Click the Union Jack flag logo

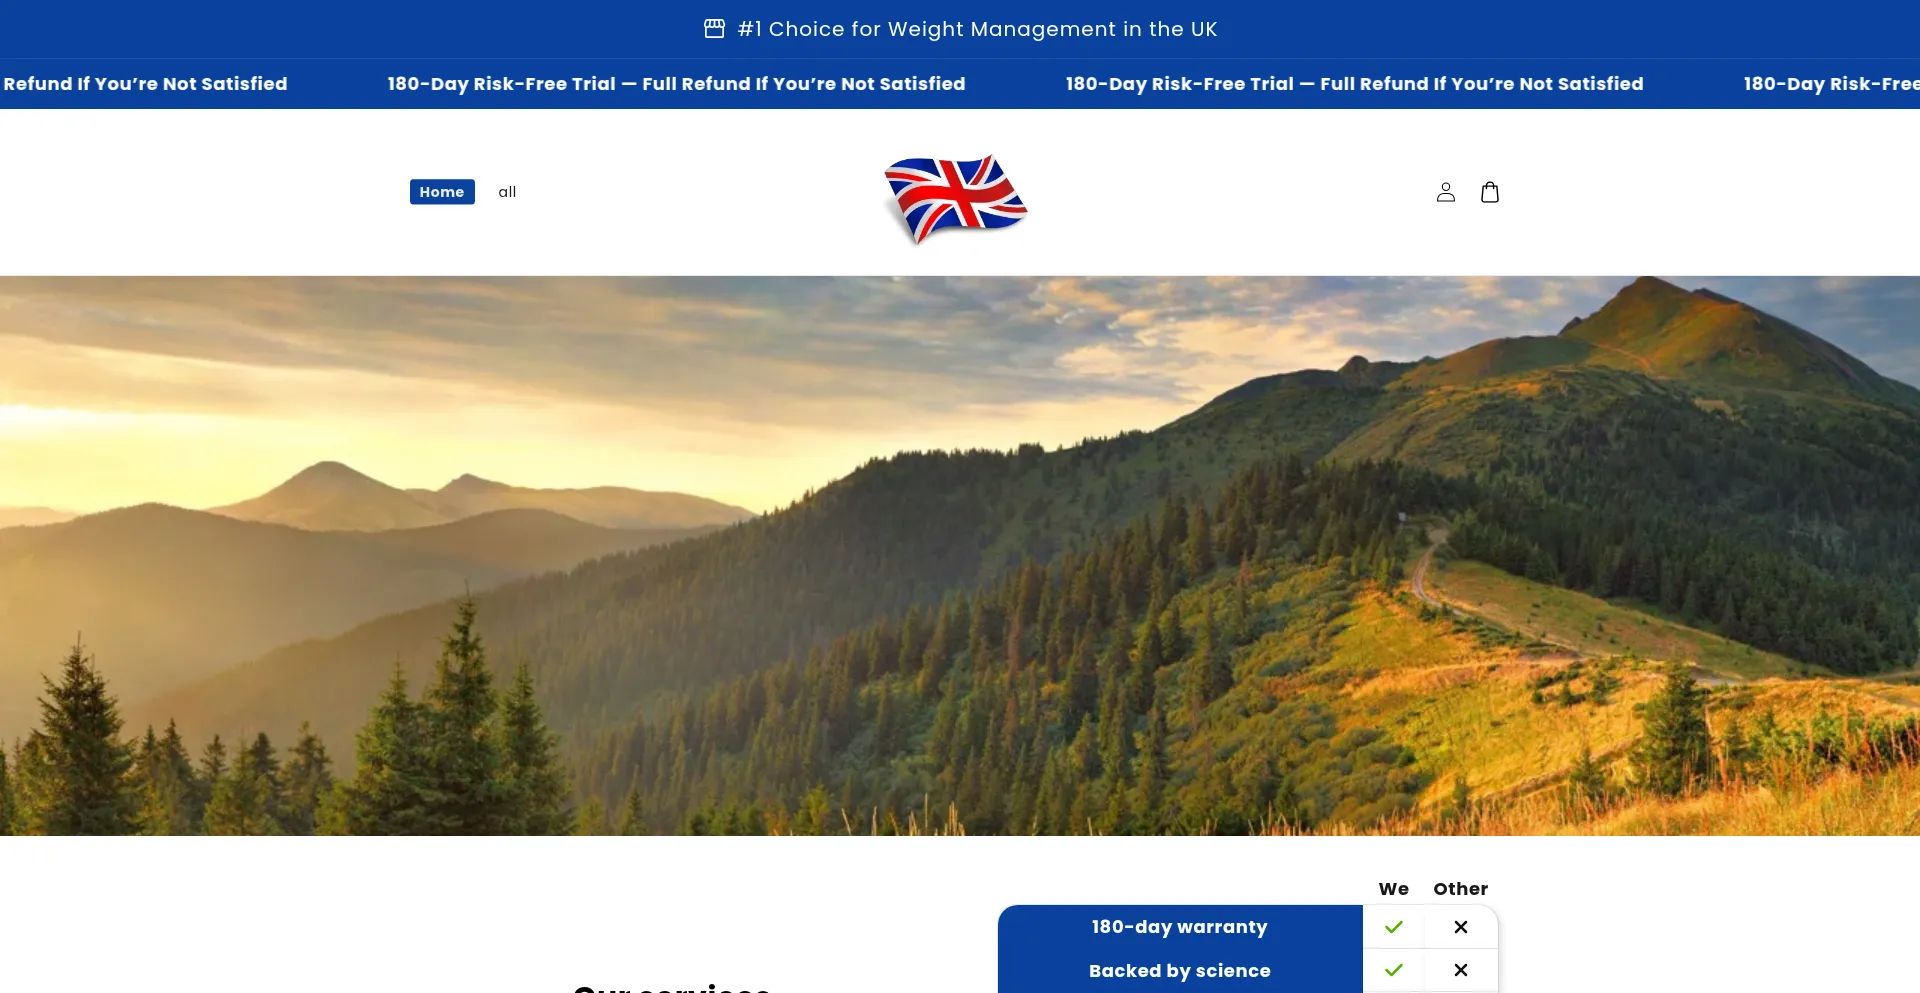point(956,198)
